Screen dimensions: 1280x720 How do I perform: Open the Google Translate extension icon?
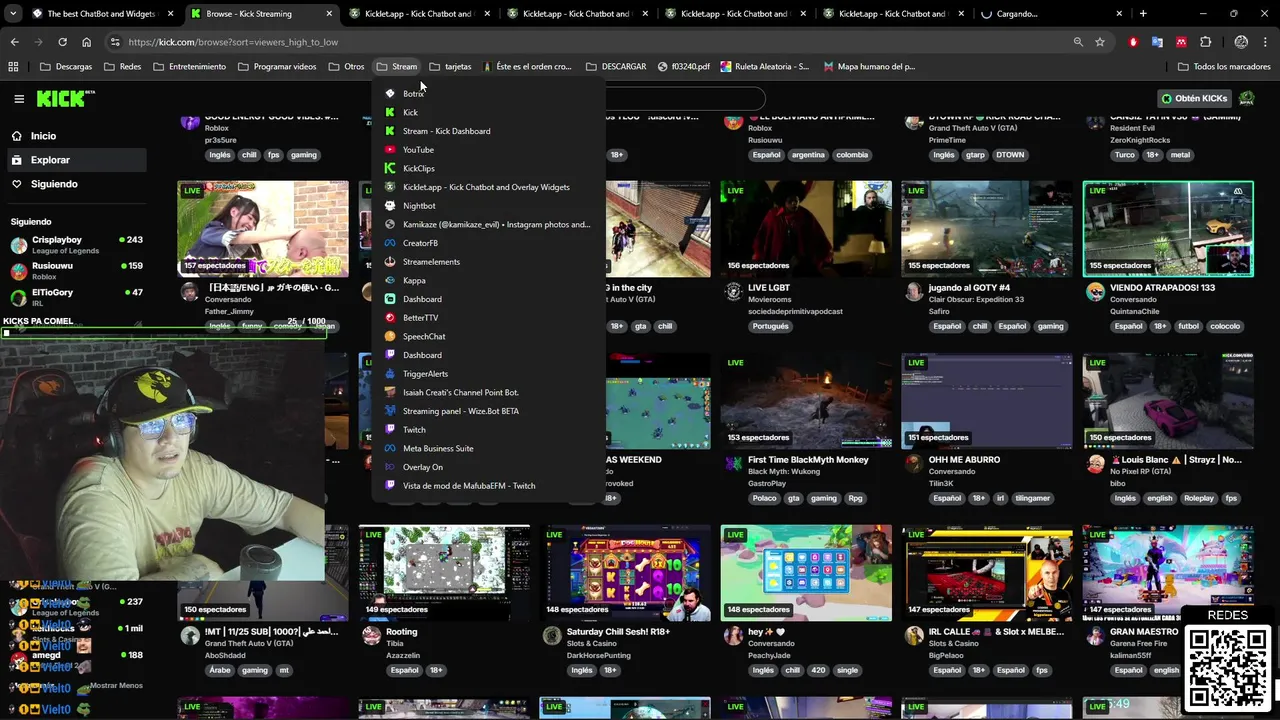(1157, 42)
